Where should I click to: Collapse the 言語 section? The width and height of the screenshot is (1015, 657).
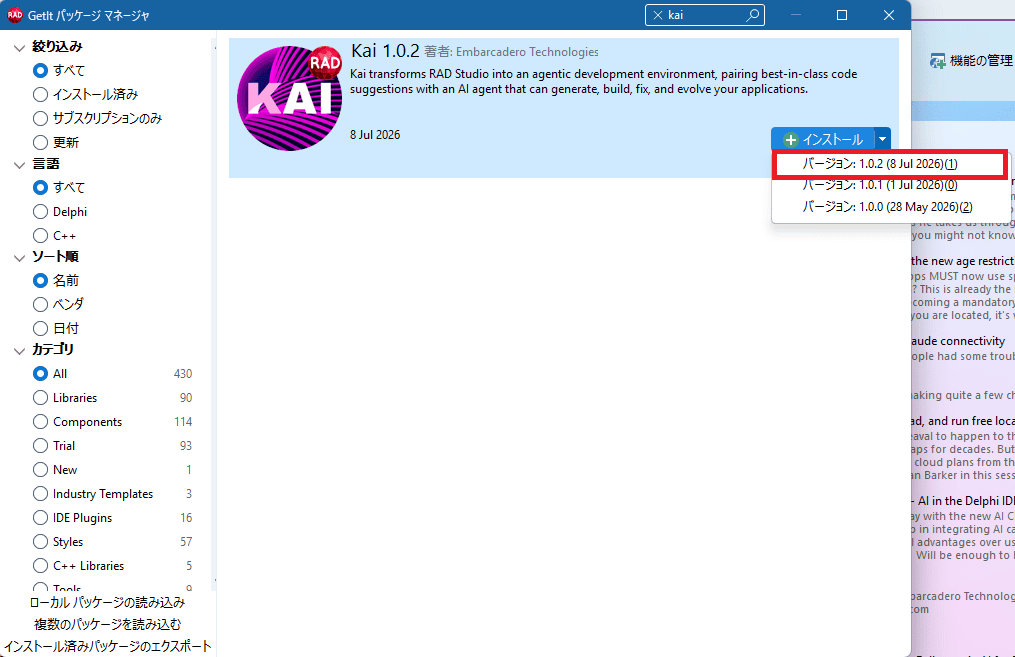[19, 164]
